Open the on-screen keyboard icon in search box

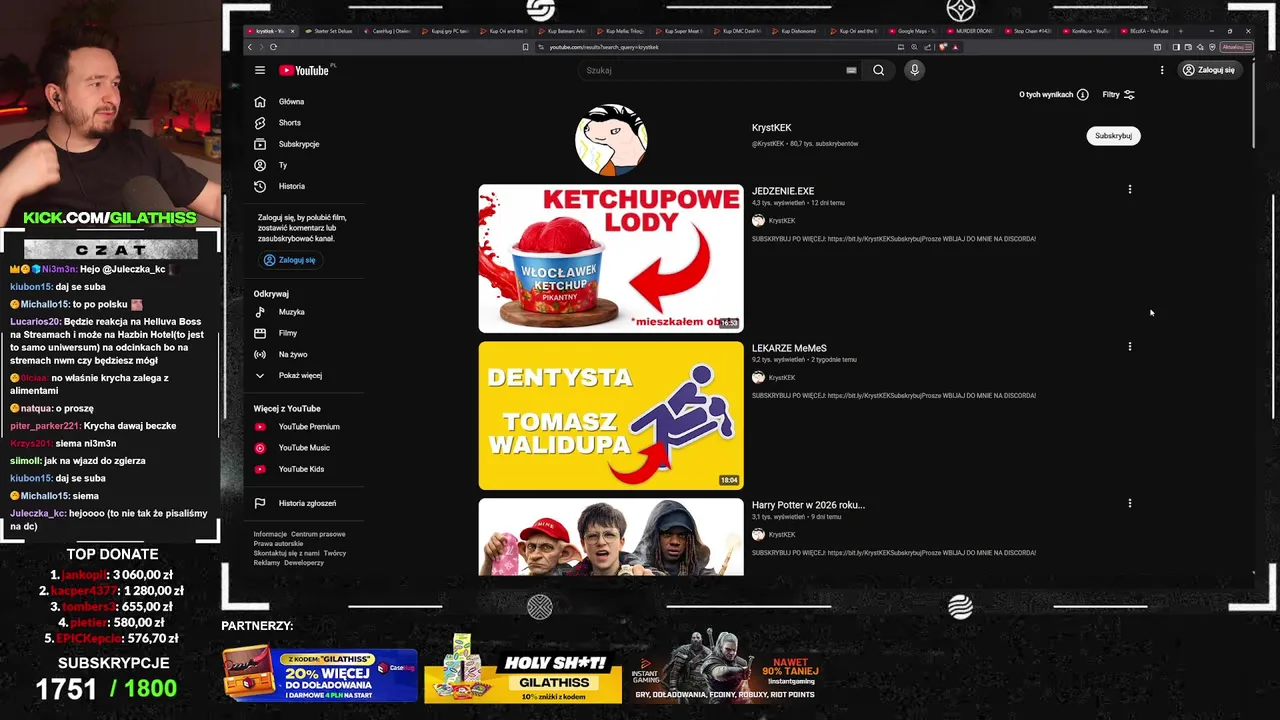click(851, 70)
